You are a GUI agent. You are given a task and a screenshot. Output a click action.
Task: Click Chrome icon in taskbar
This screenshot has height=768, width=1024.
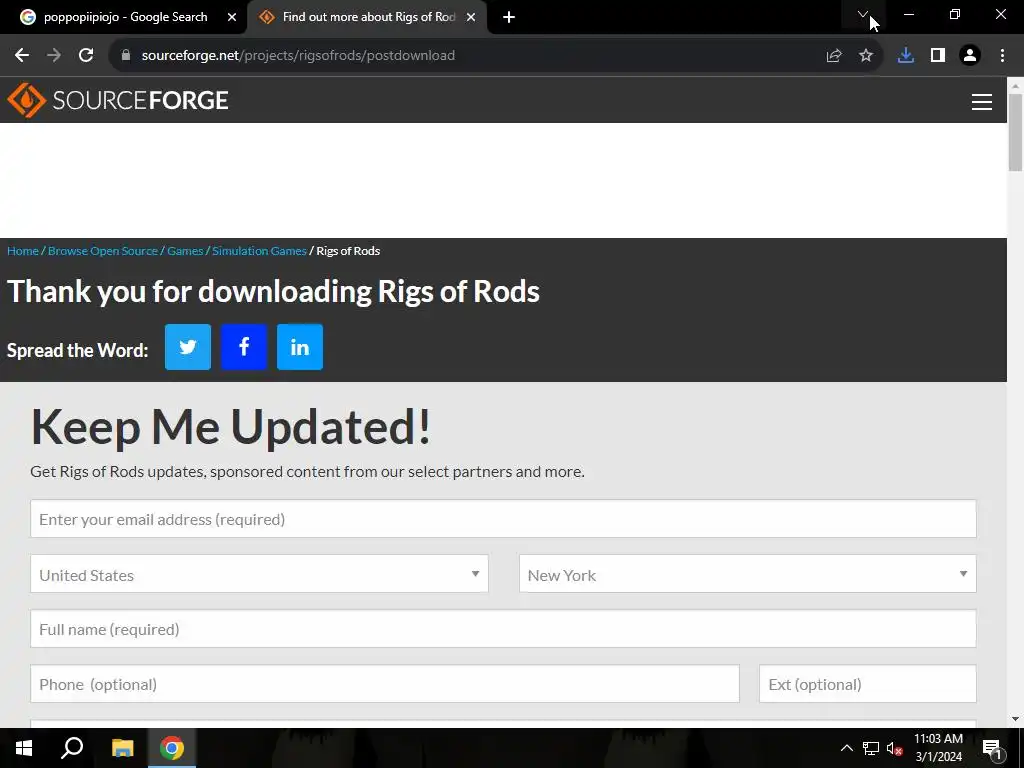172,748
